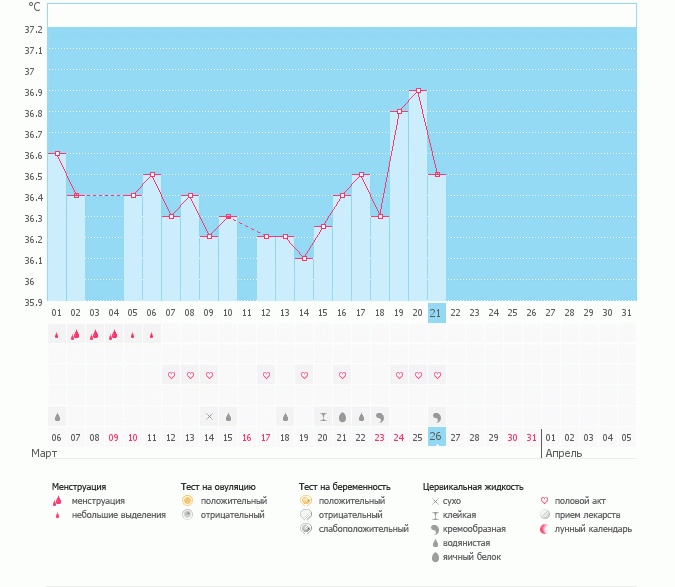
Task: Click the egg white icon on cycle day 16
Action: click(x=342, y=416)
